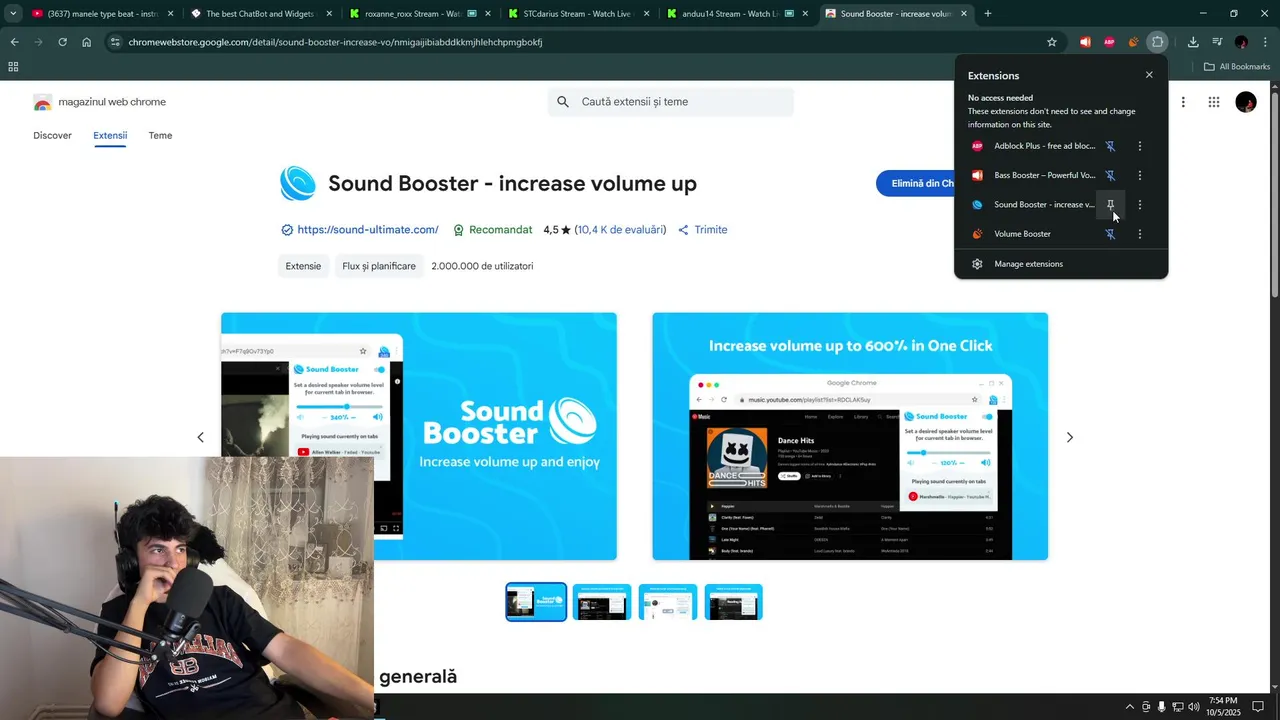View site information icon in address bar
This screenshot has height=720, width=1280.
coord(115,42)
